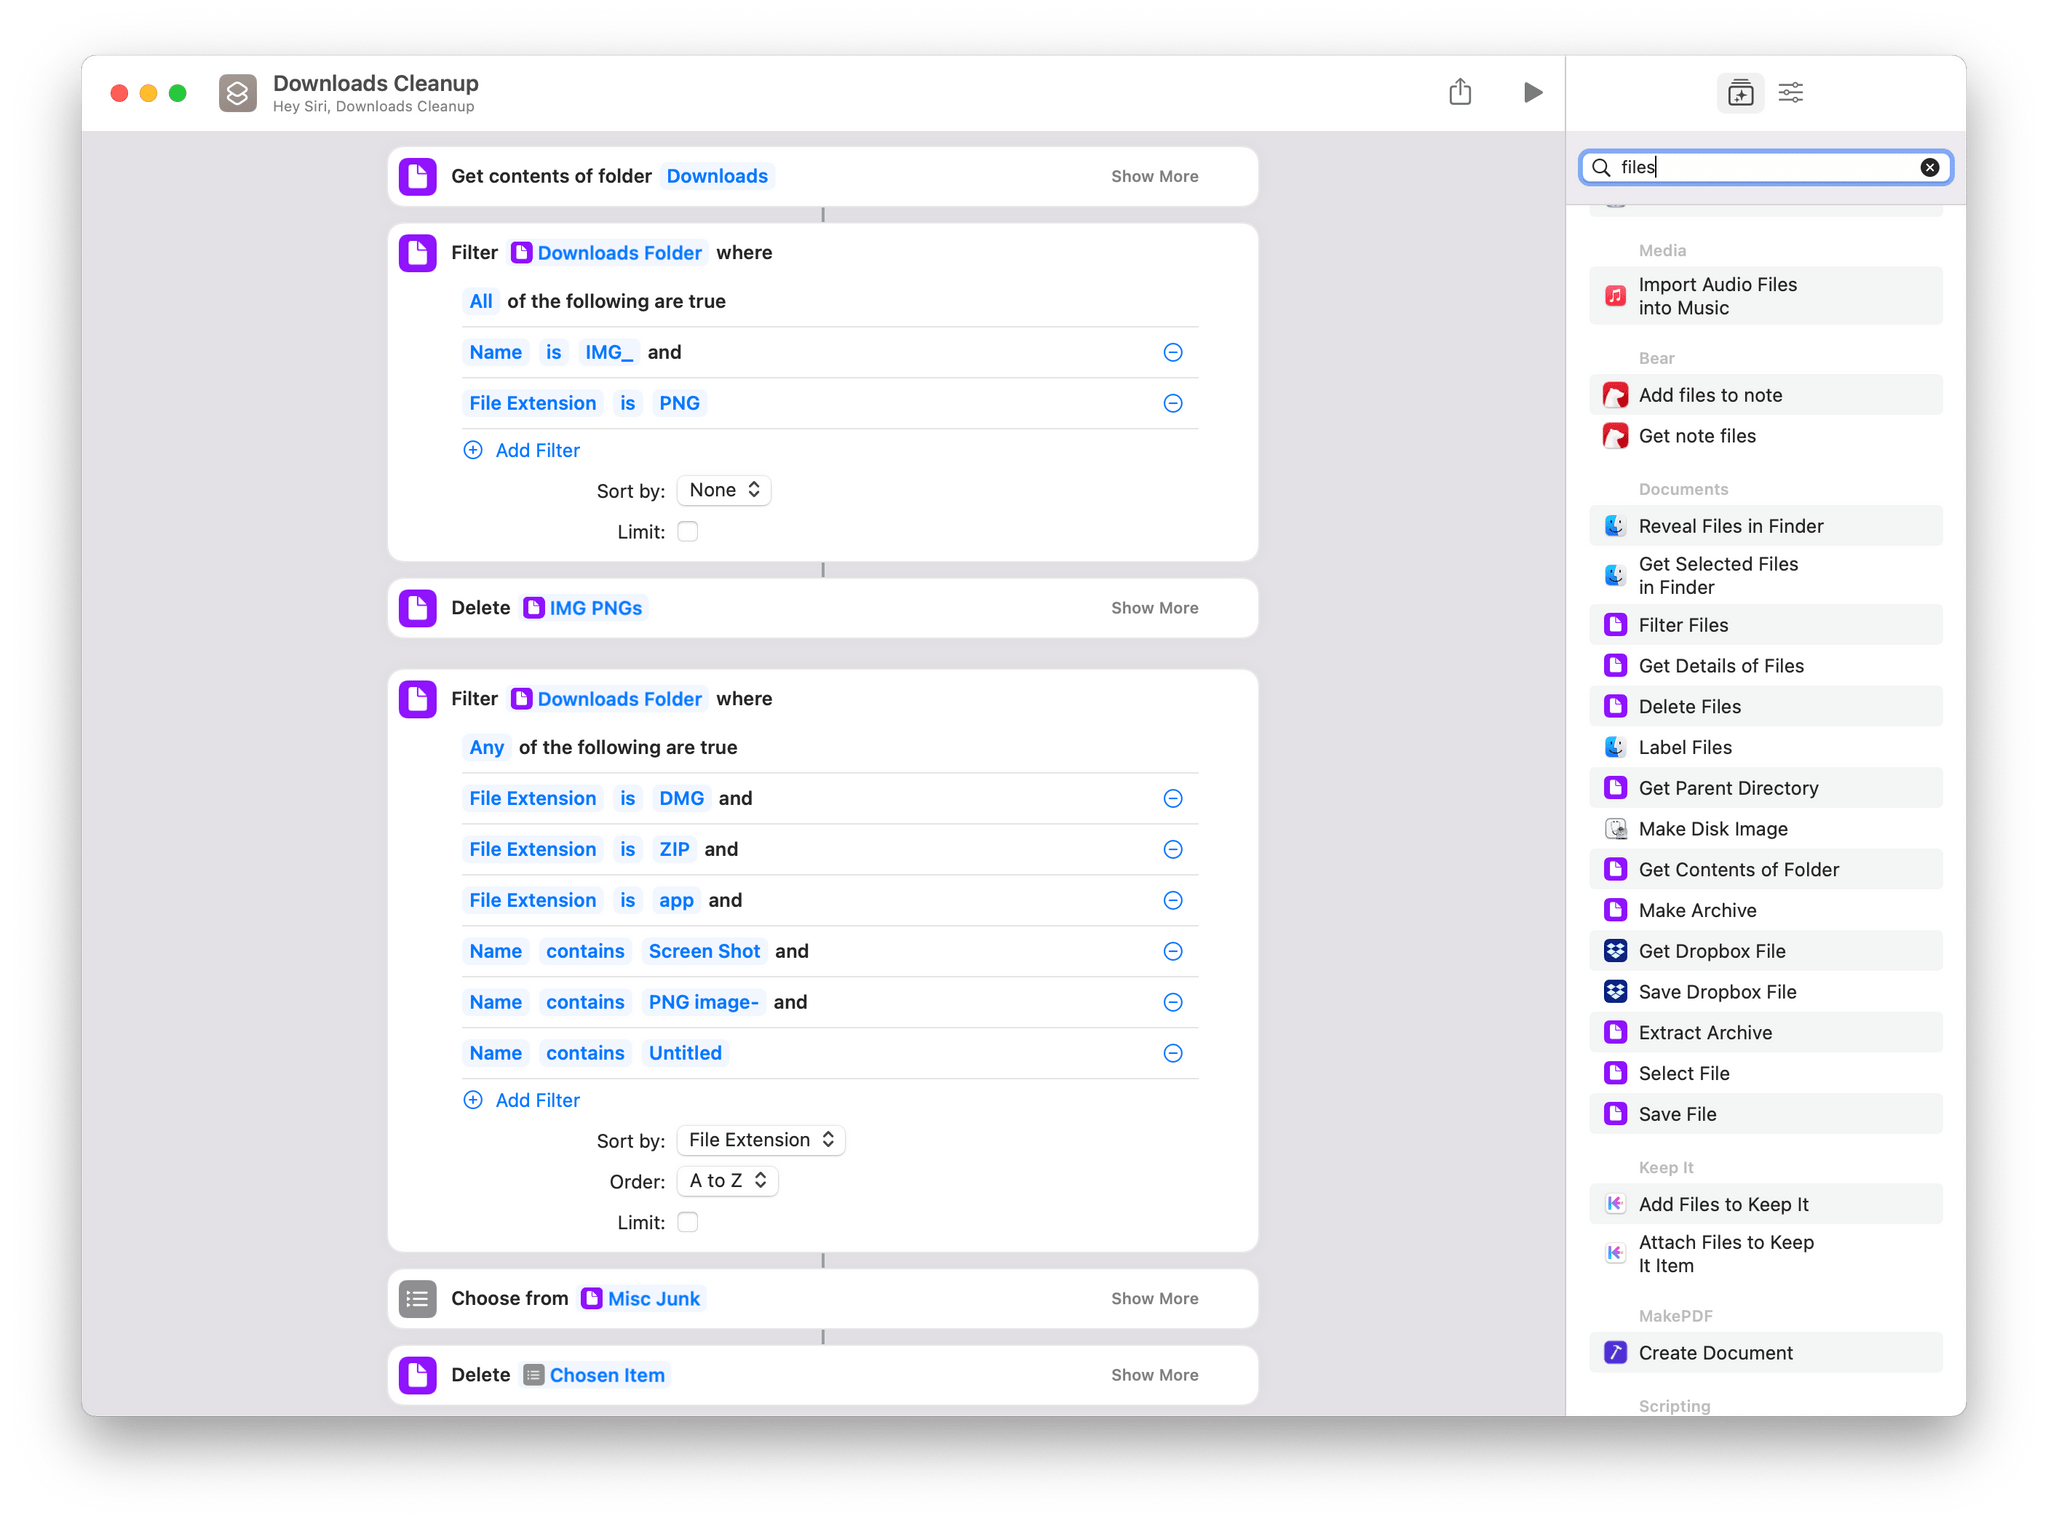Screen dimensions: 2048x1524
Task: Show More on Delete Chosen Item action
Action: tap(1154, 1375)
